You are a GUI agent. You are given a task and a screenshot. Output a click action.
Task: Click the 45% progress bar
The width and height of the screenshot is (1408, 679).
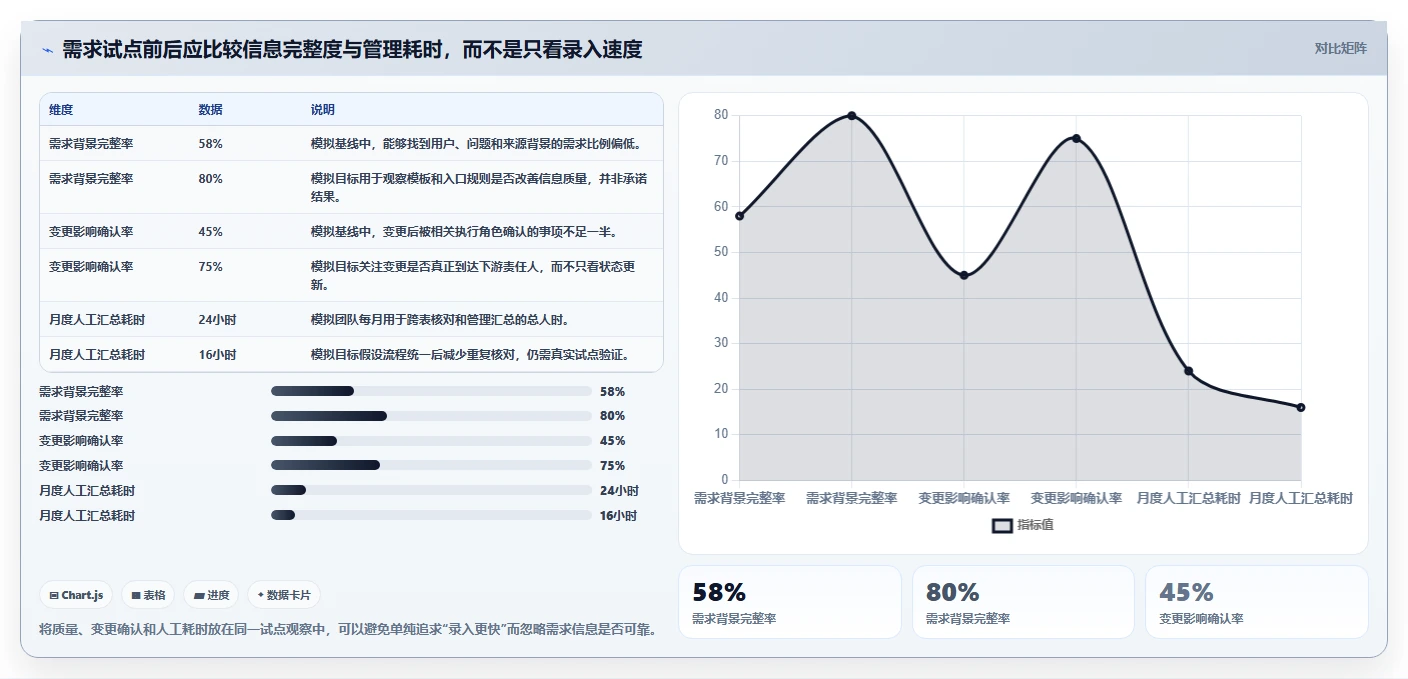click(x=431, y=441)
